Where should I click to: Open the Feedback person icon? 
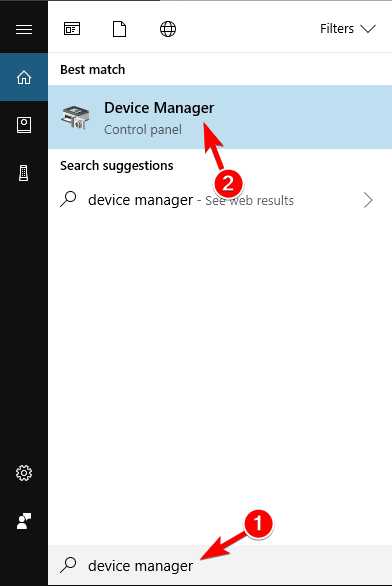pos(24,521)
